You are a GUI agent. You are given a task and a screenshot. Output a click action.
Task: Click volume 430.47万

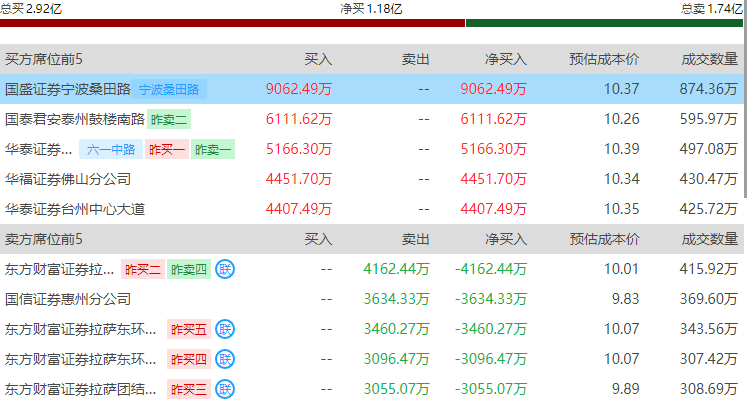(x=709, y=179)
